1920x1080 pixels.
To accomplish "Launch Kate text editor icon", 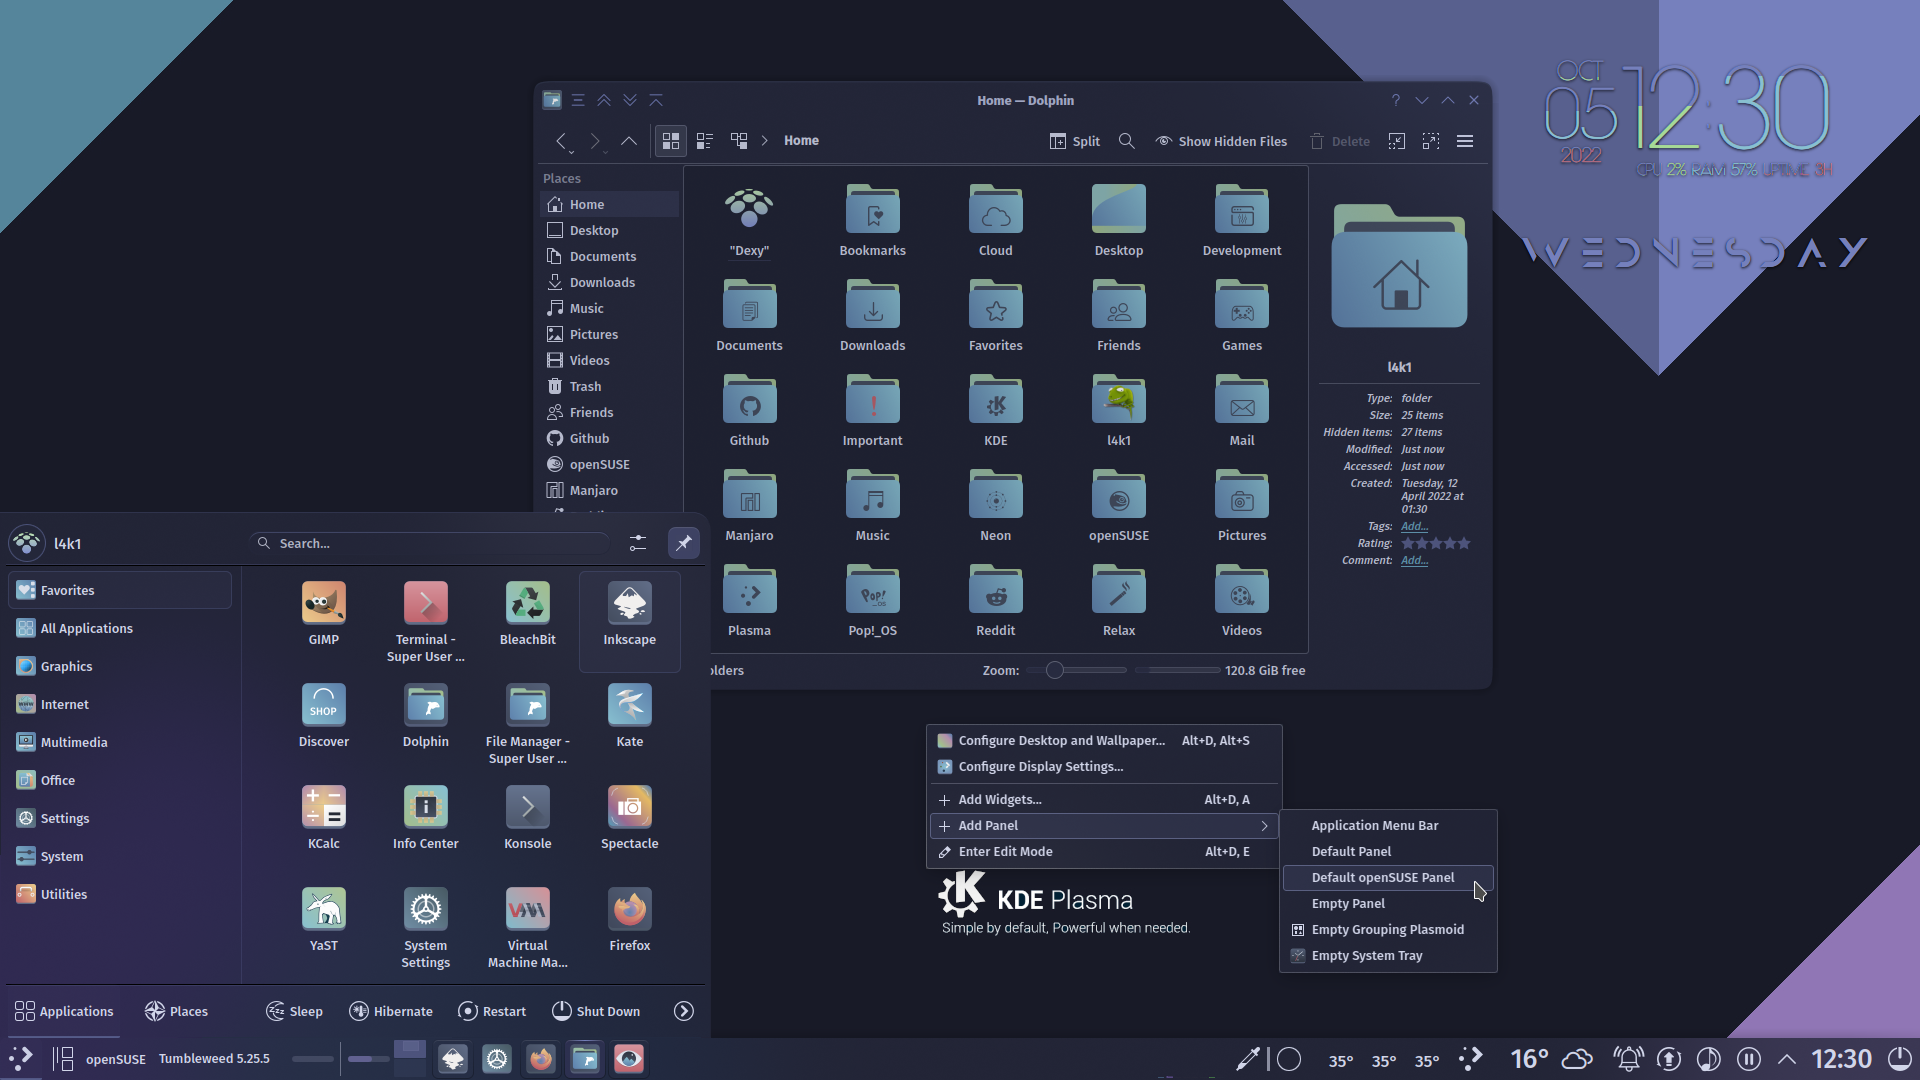I will point(629,705).
